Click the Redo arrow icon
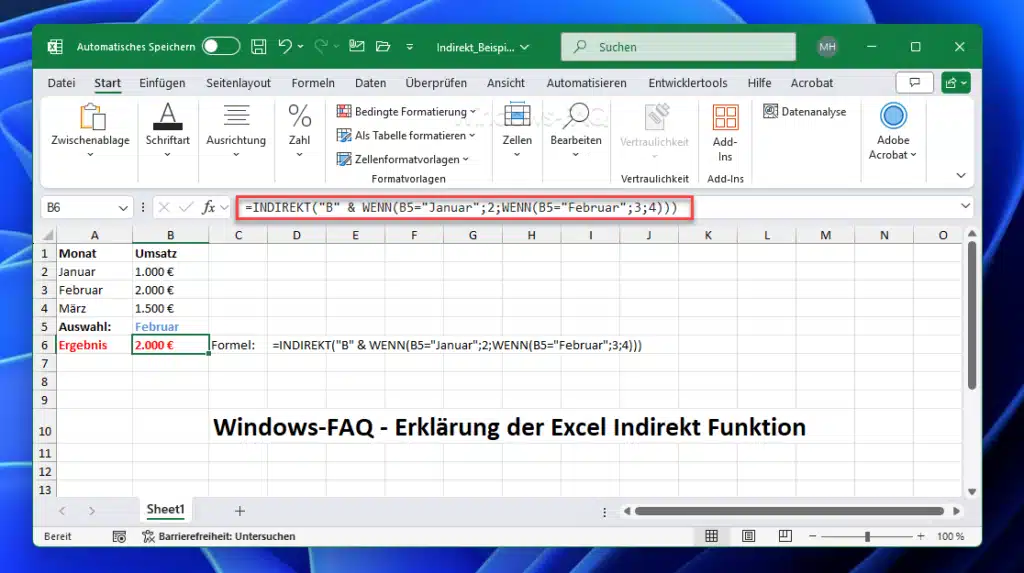The image size is (1024, 573). pyautogui.click(x=321, y=46)
